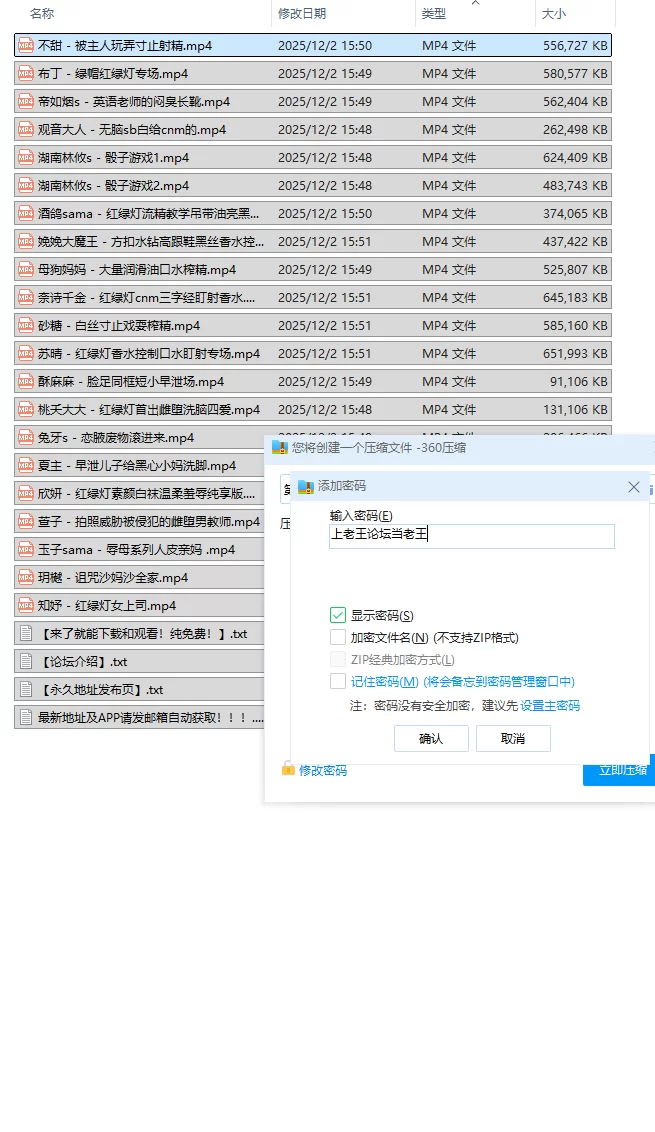Open the 设置主密码 link
The image size is (655, 1132).
point(550,705)
